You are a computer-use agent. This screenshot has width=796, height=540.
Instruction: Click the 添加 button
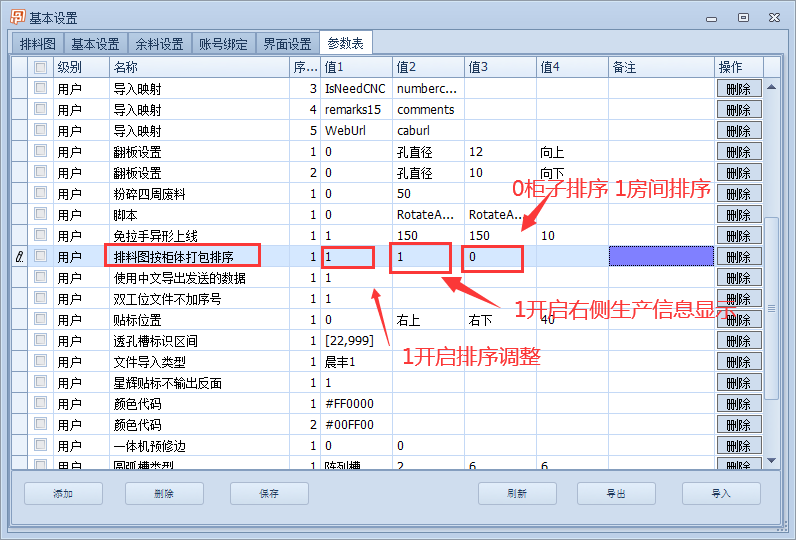pos(63,493)
